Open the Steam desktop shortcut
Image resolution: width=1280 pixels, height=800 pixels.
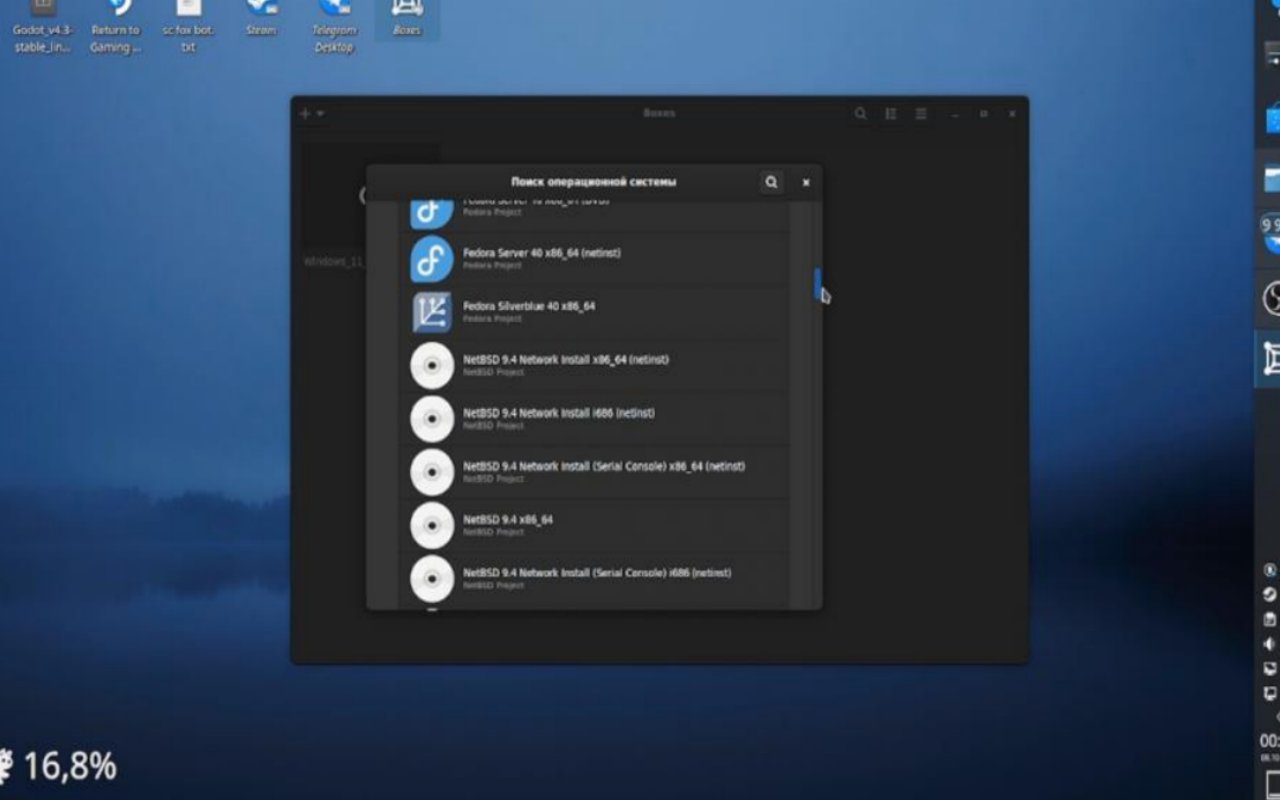pyautogui.click(x=261, y=20)
